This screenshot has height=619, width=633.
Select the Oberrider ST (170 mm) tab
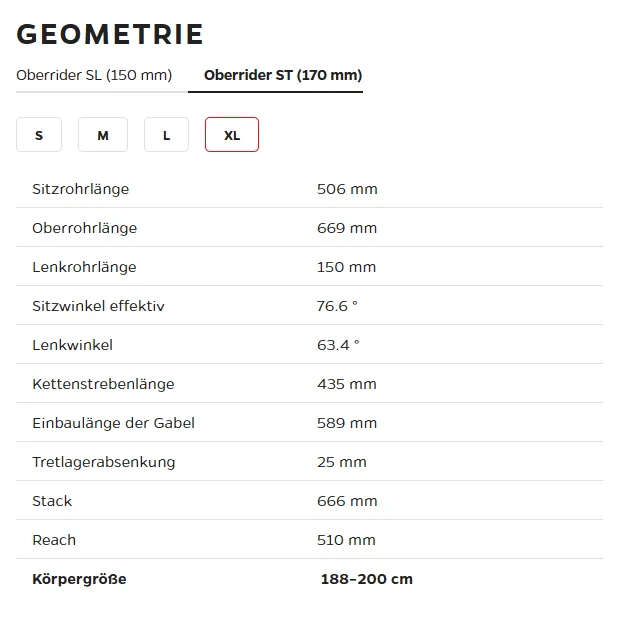(283, 75)
